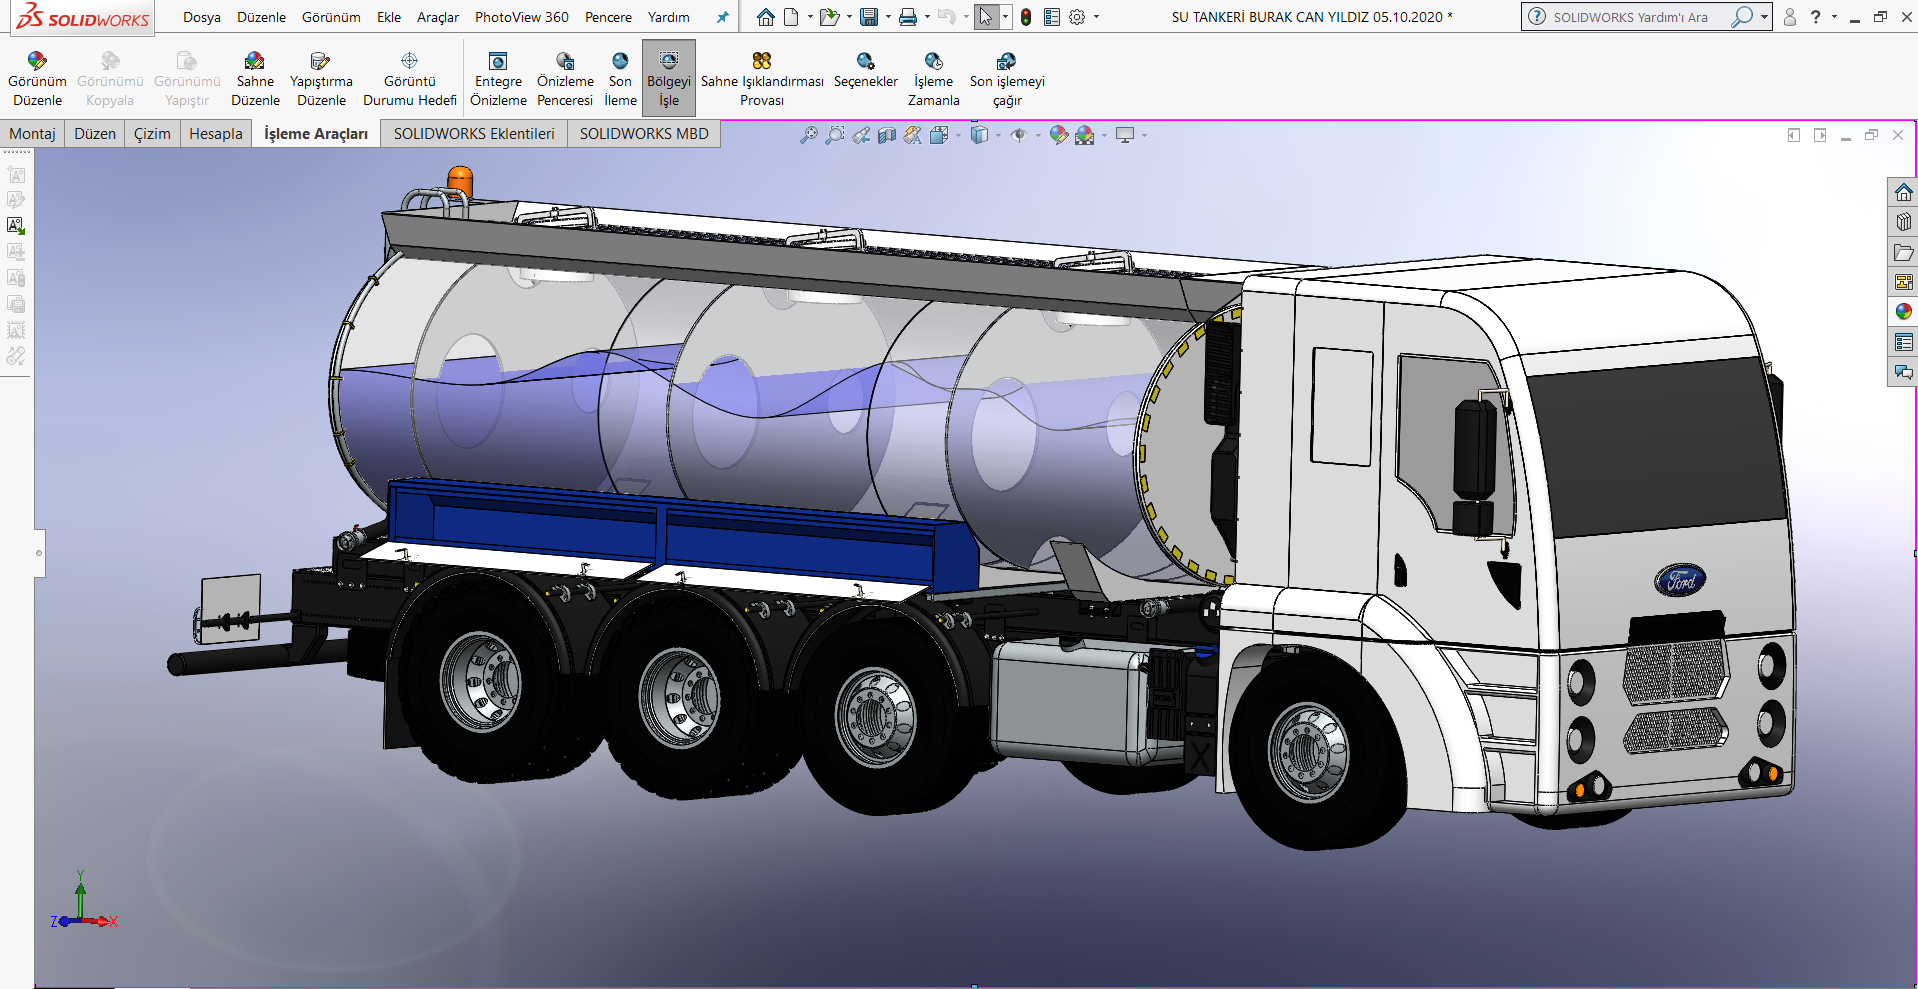Open Yapıştırma Düzenle (Edit Decal) tool
Viewport: 1918px width, 989px height.
(321, 79)
